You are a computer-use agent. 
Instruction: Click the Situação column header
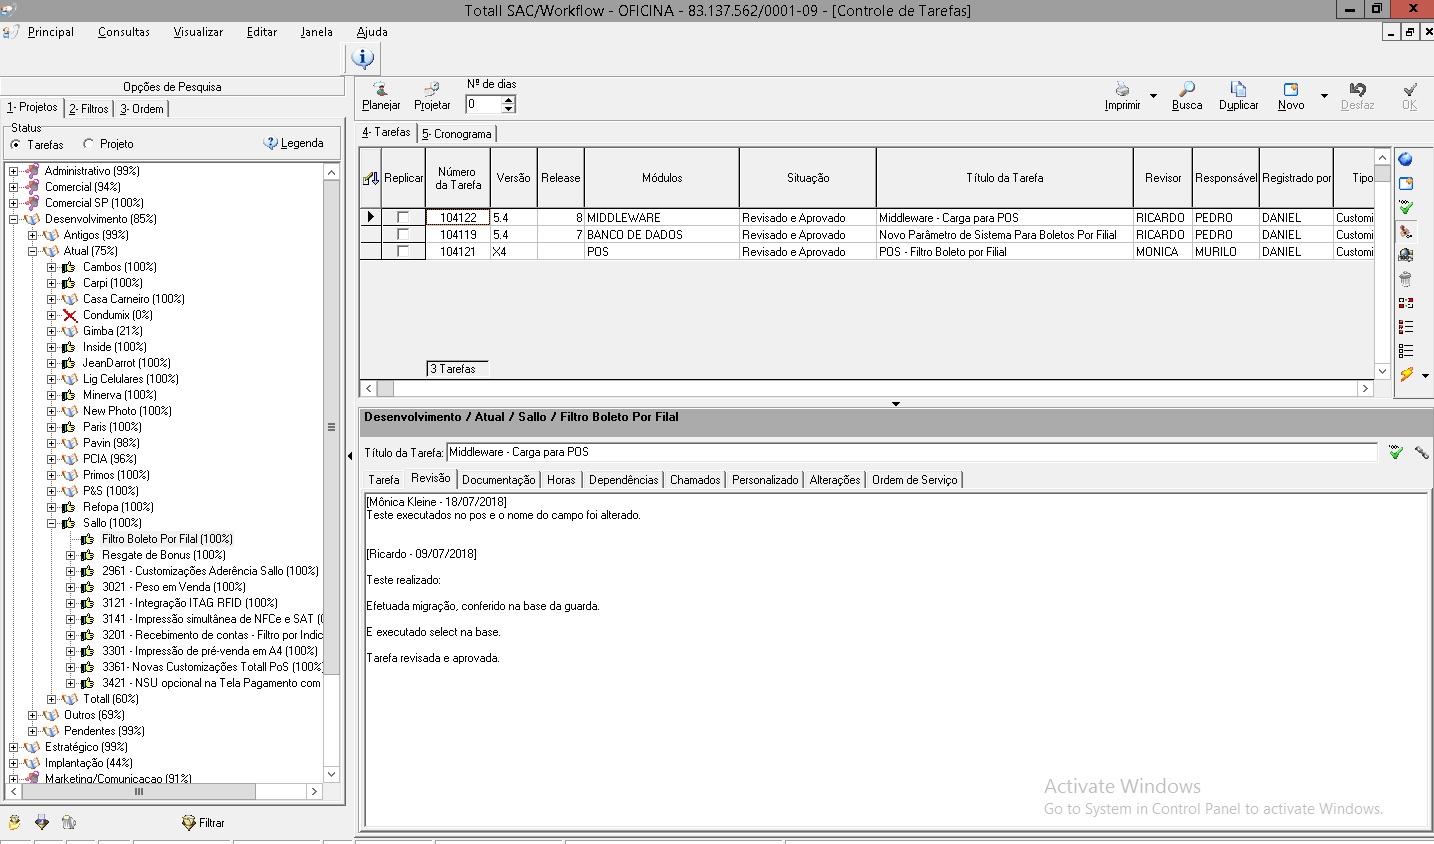808,178
